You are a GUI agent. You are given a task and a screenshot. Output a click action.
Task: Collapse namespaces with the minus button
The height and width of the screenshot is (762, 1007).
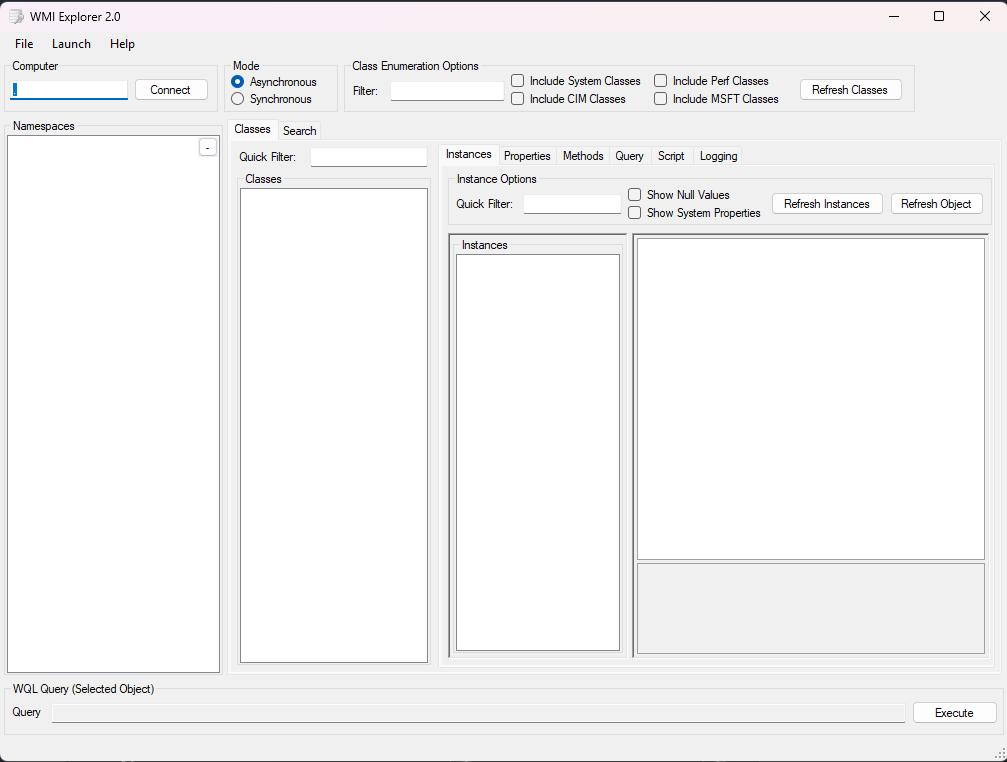pyautogui.click(x=207, y=147)
